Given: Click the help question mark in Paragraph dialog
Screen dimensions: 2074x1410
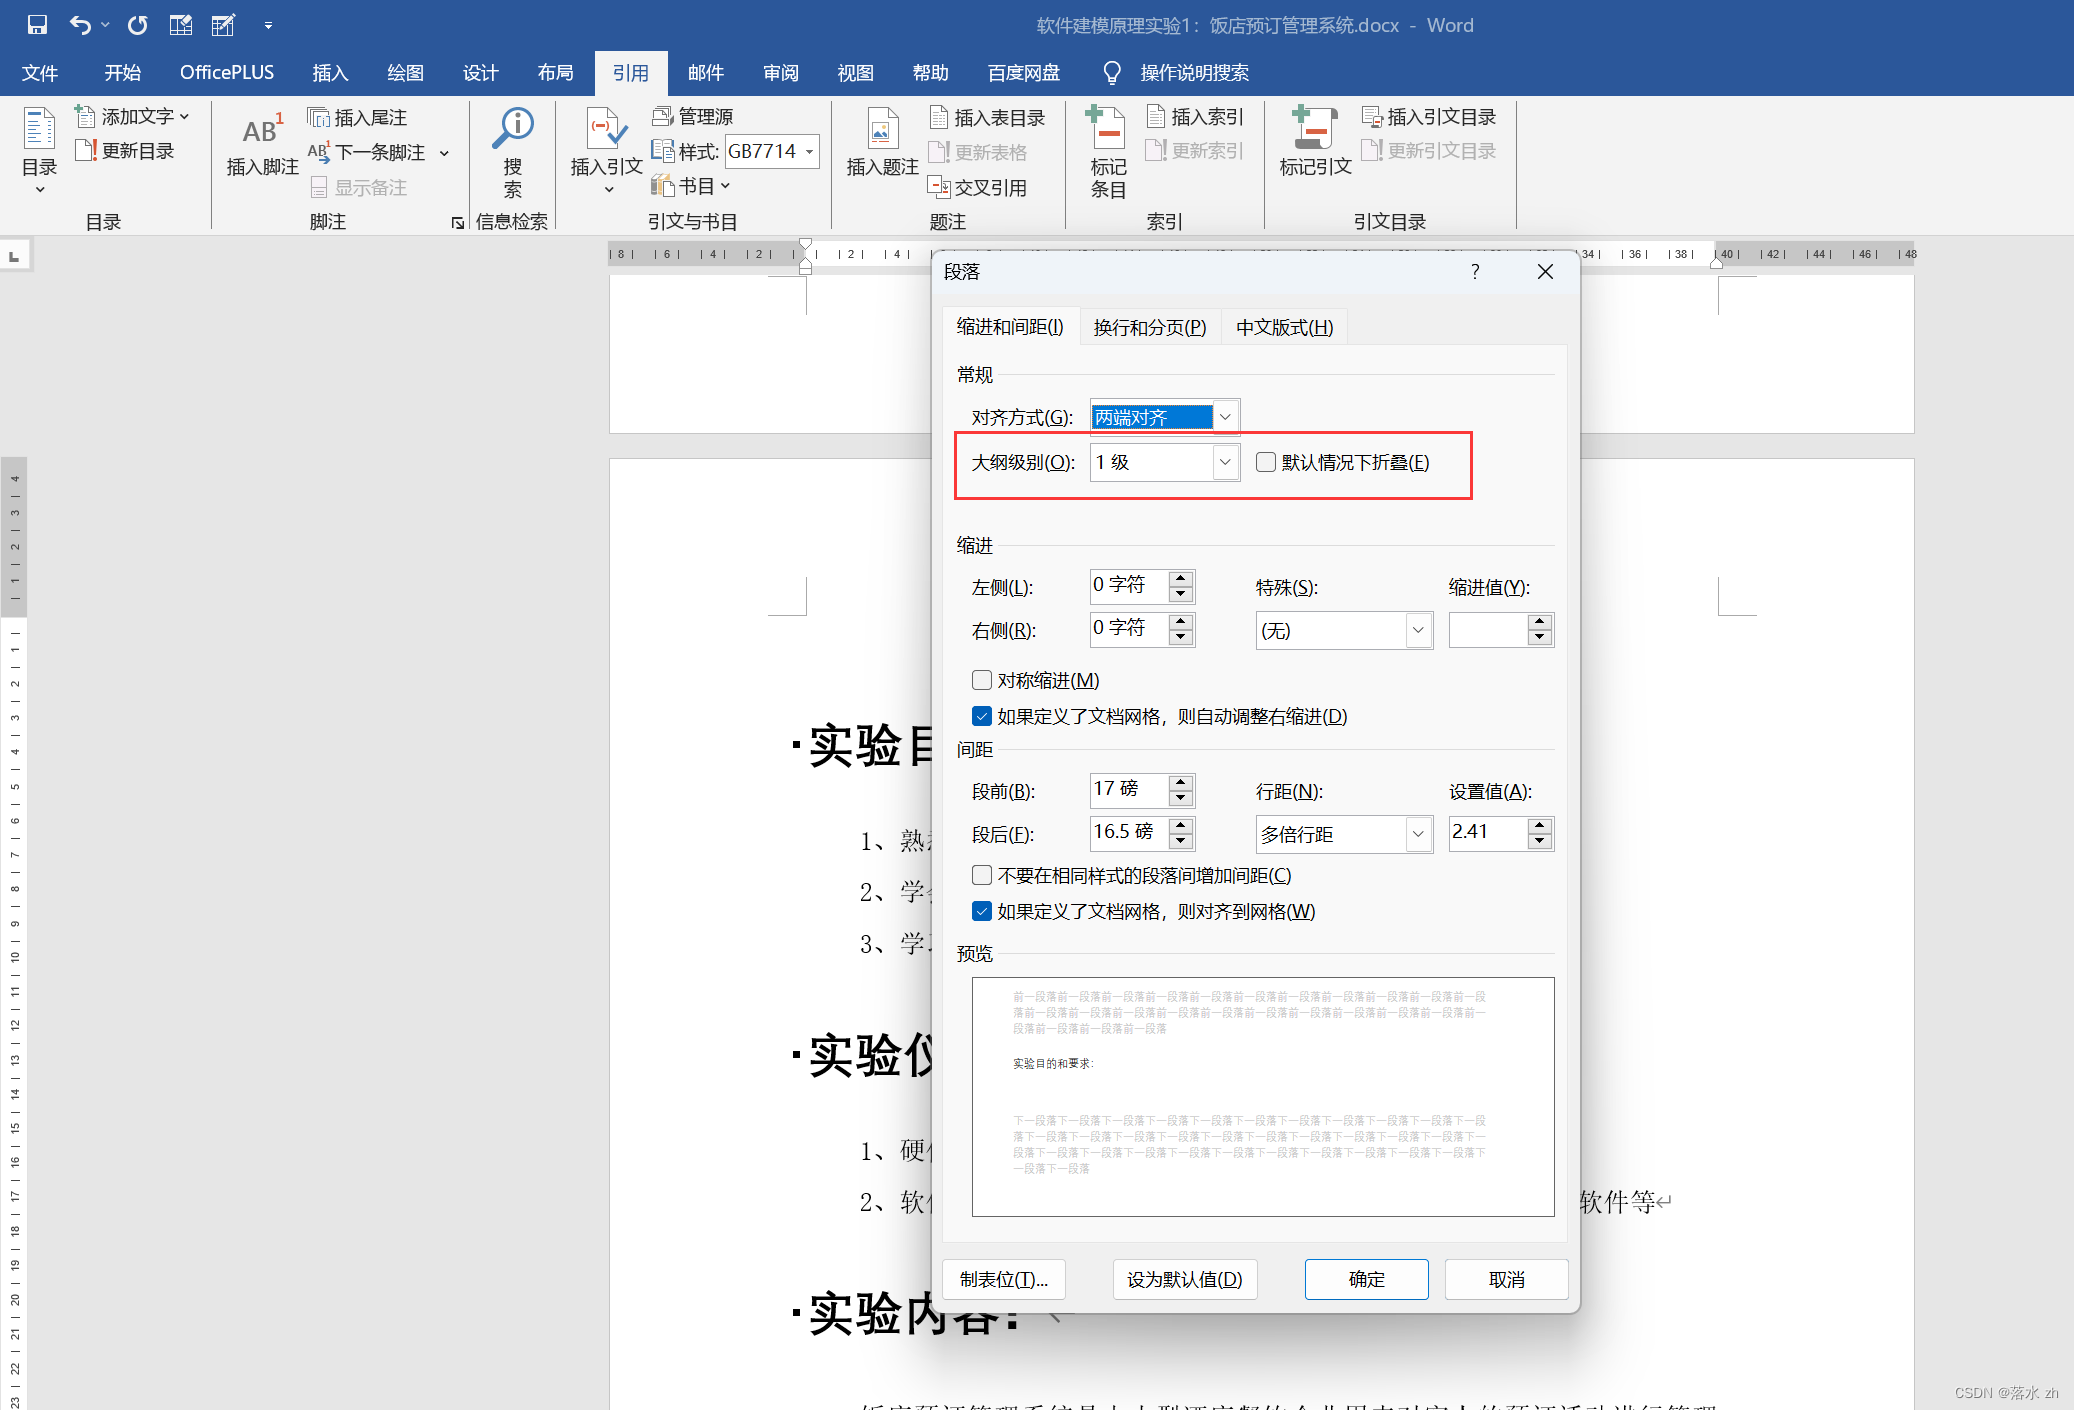Looking at the screenshot, I should (x=1475, y=272).
